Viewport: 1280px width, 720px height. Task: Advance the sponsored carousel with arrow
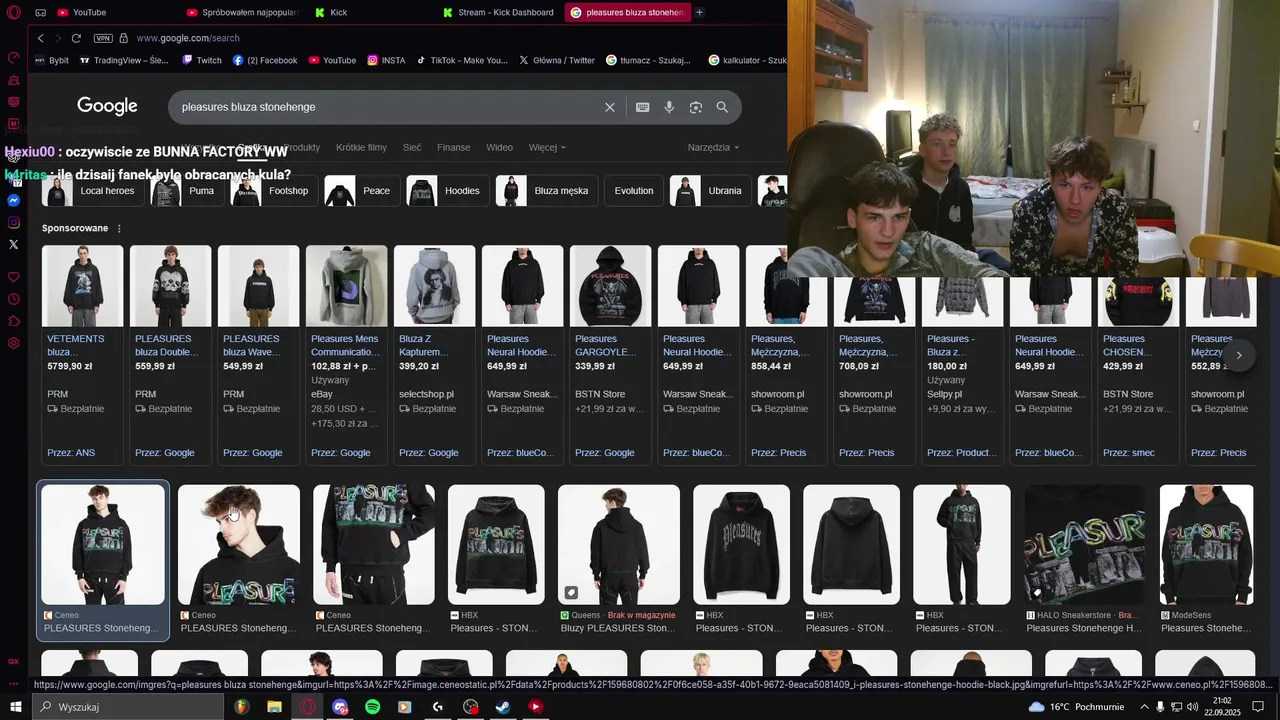pos(1239,355)
